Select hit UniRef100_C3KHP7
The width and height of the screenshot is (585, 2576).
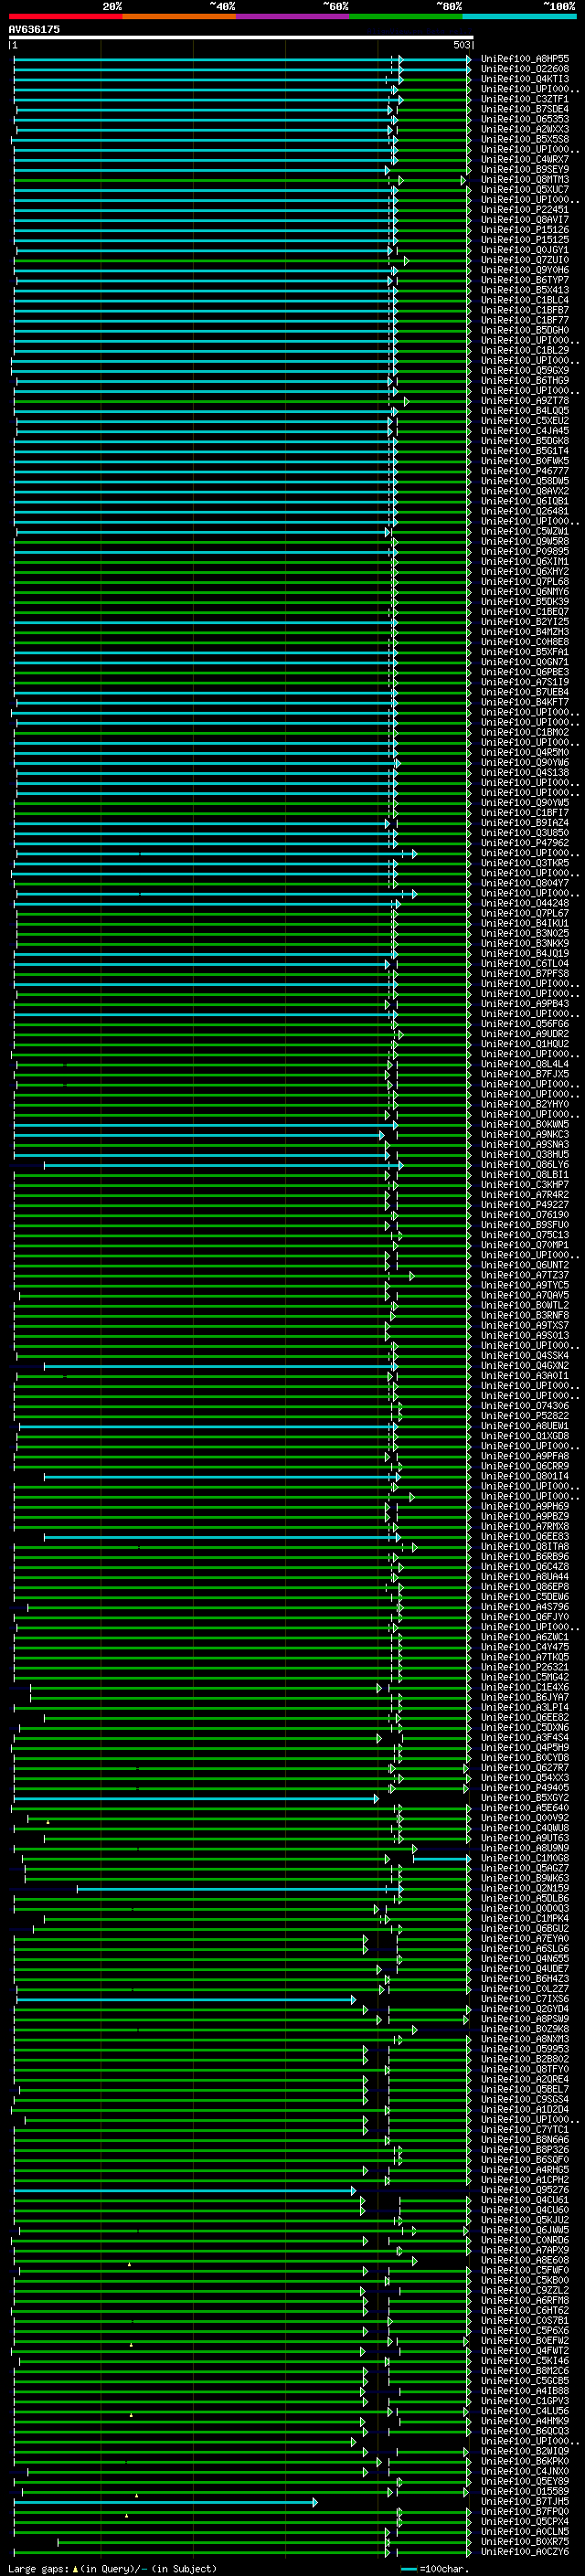525,1184
